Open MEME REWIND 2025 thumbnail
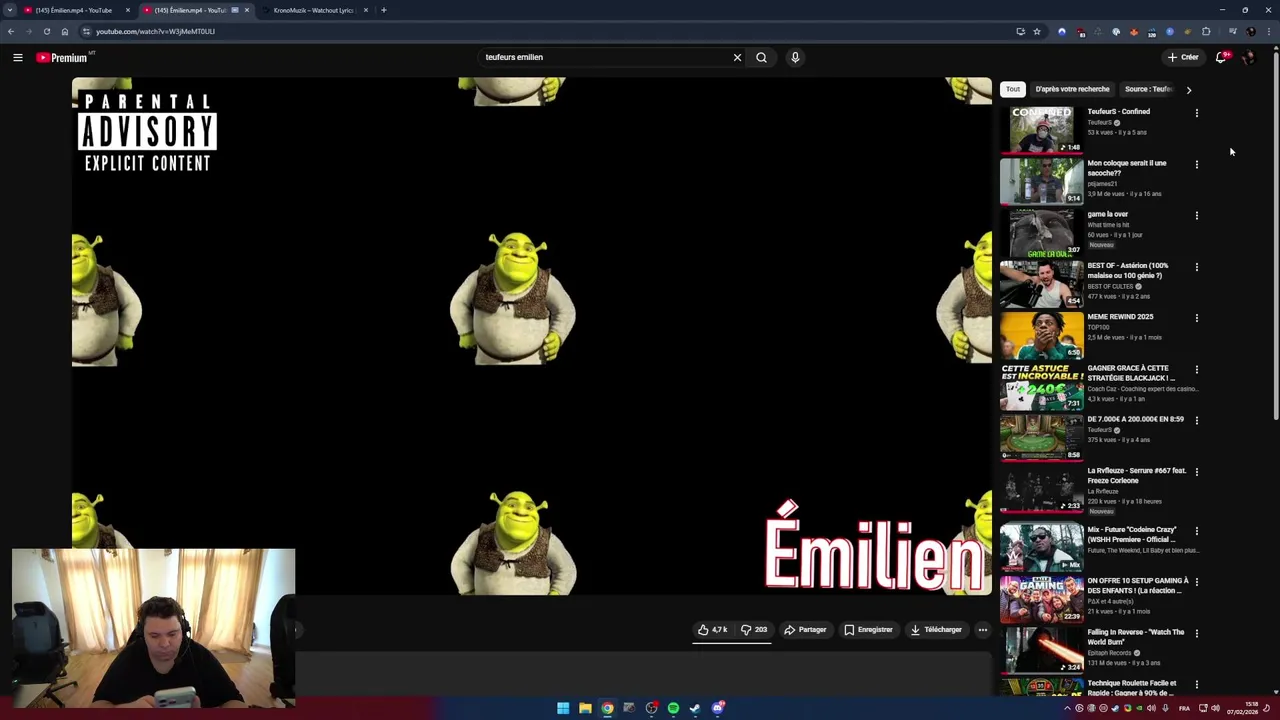1280x720 pixels. click(x=1041, y=335)
